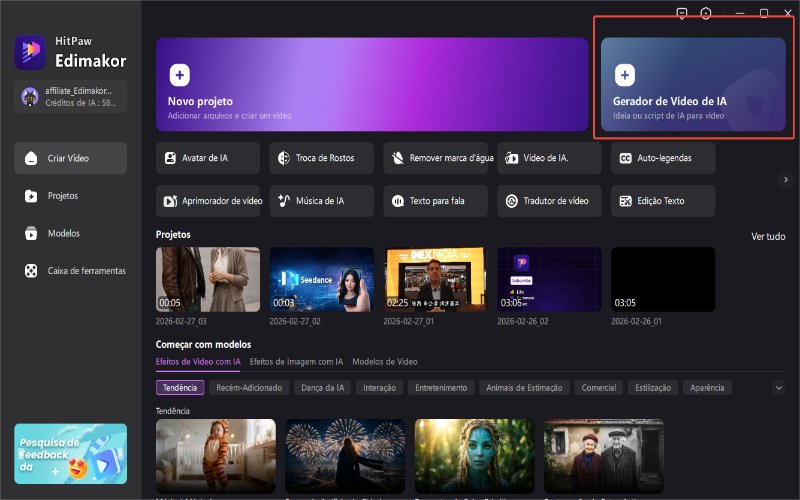Open the baby in tiger costume template
This screenshot has height=500, width=800.
click(216, 456)
